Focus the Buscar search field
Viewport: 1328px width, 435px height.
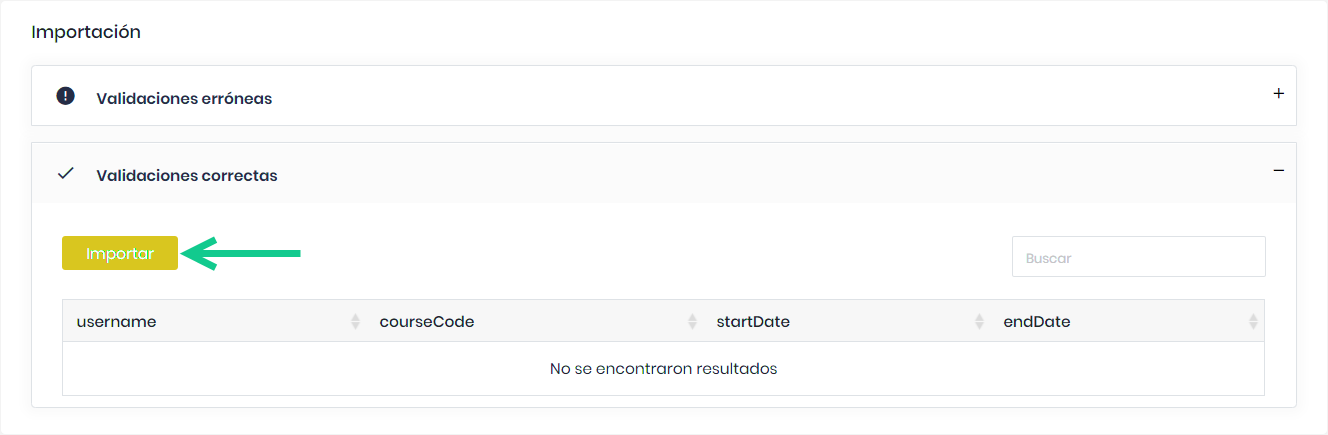(1138, 257)
